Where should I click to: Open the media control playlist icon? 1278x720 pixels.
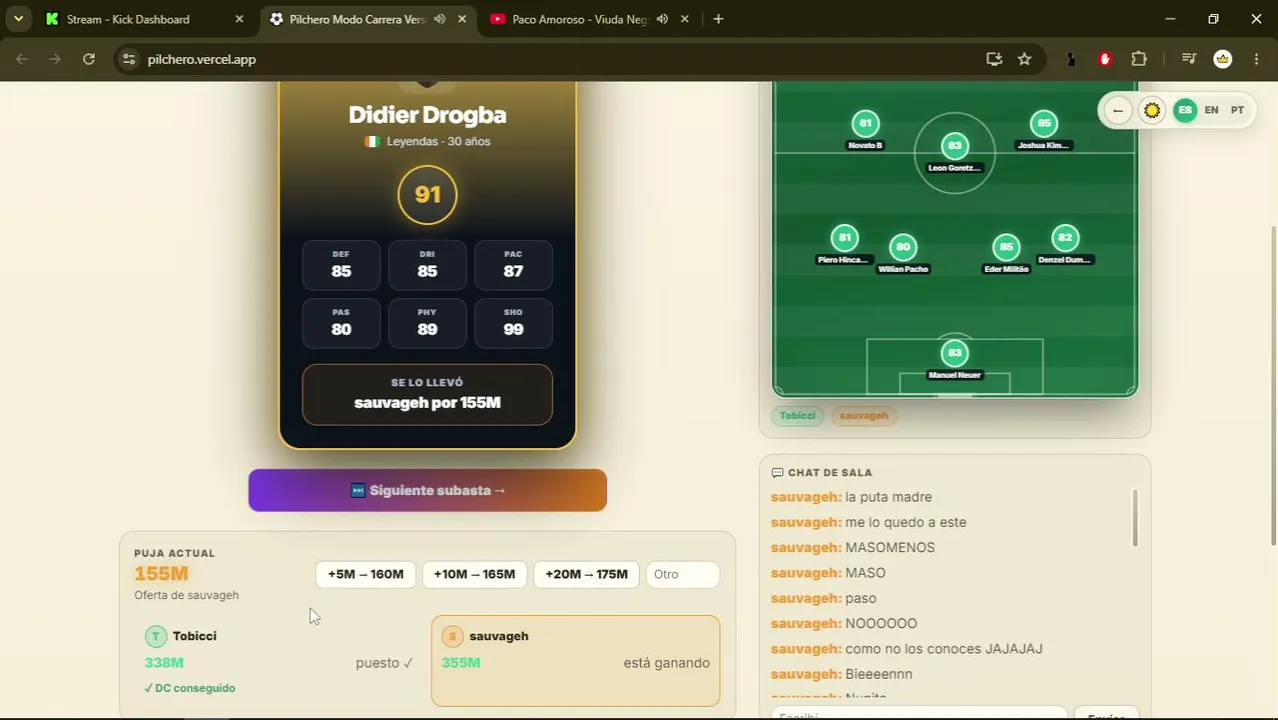click(1189, 59)
